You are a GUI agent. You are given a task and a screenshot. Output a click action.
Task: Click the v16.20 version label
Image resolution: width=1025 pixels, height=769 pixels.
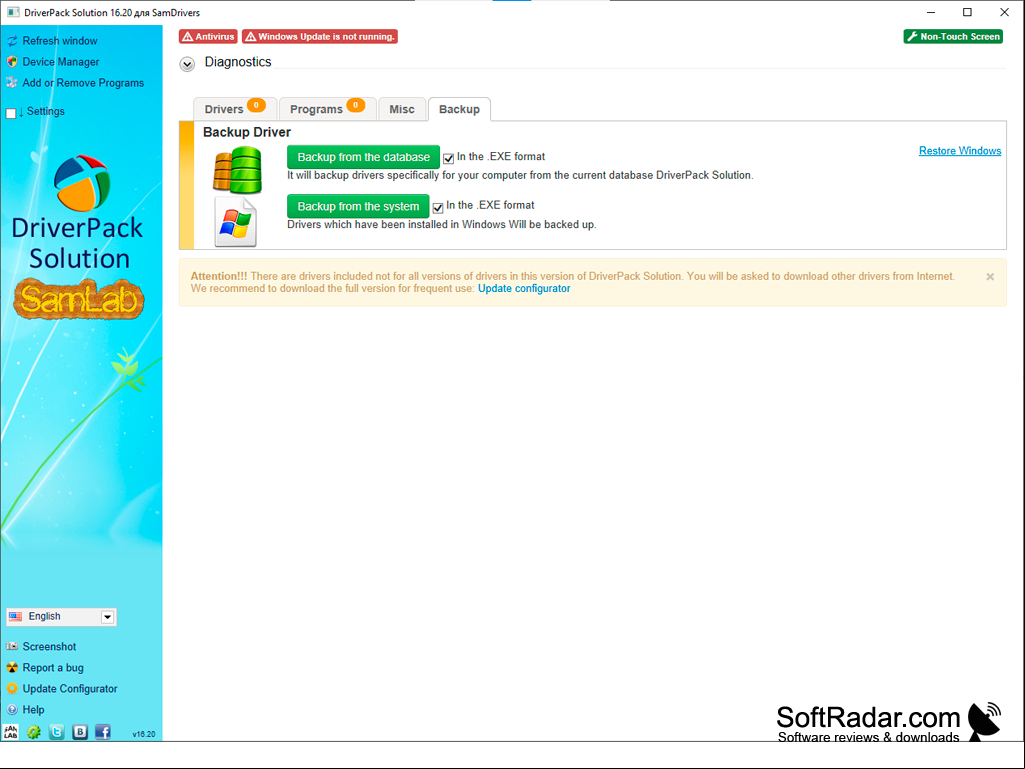(x=144, y=734)
